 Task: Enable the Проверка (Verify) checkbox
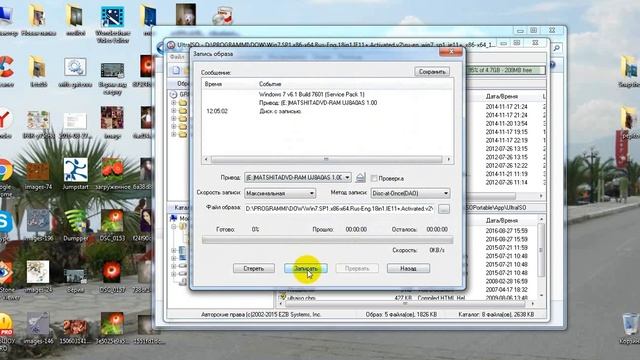pos(374,178)
